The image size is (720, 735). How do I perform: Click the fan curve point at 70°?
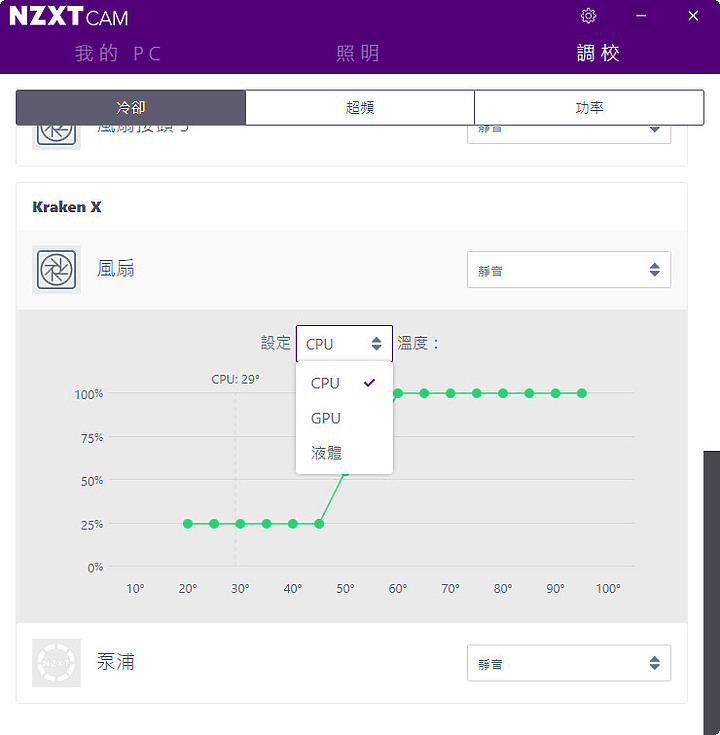pyautogui.click(x=450, y=393)
